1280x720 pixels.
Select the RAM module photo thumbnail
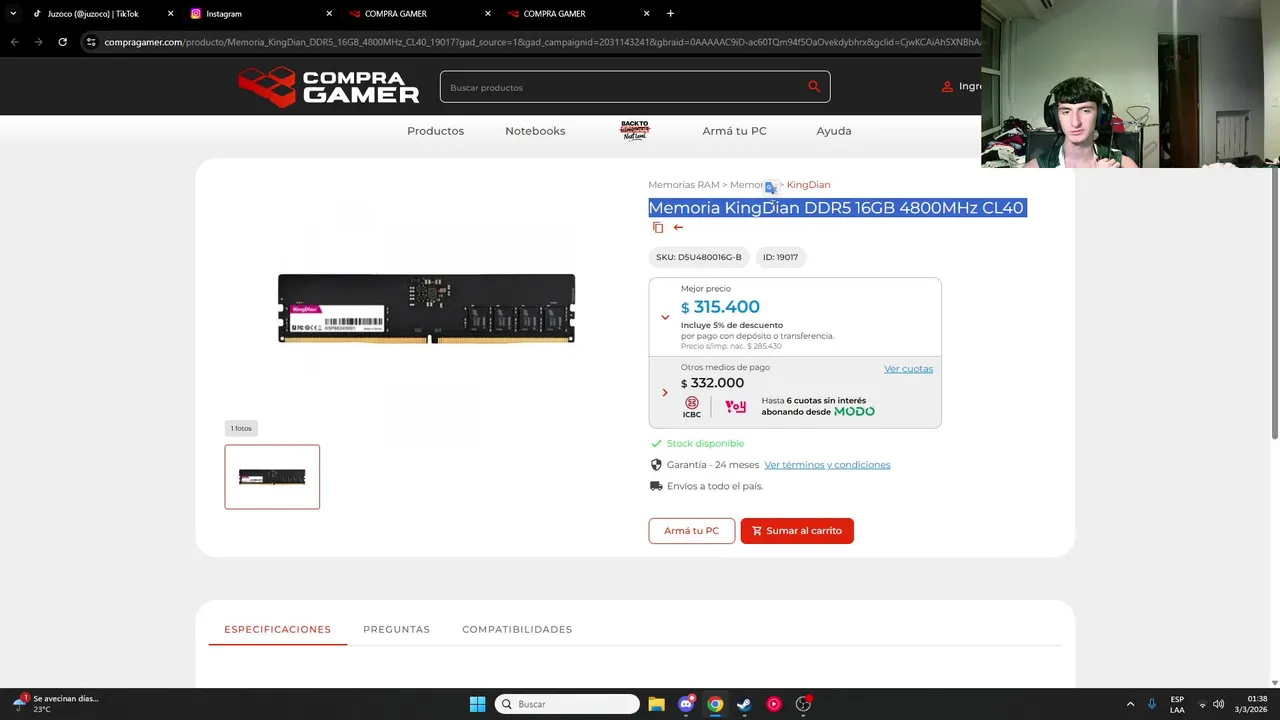coord(272,477)
